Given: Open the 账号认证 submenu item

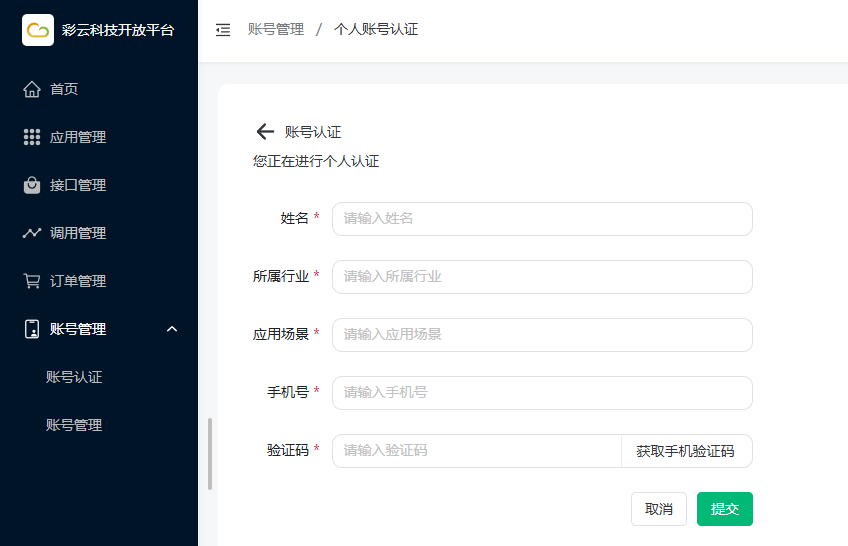Looking at the screenshot, I should (x=74, y=377).
